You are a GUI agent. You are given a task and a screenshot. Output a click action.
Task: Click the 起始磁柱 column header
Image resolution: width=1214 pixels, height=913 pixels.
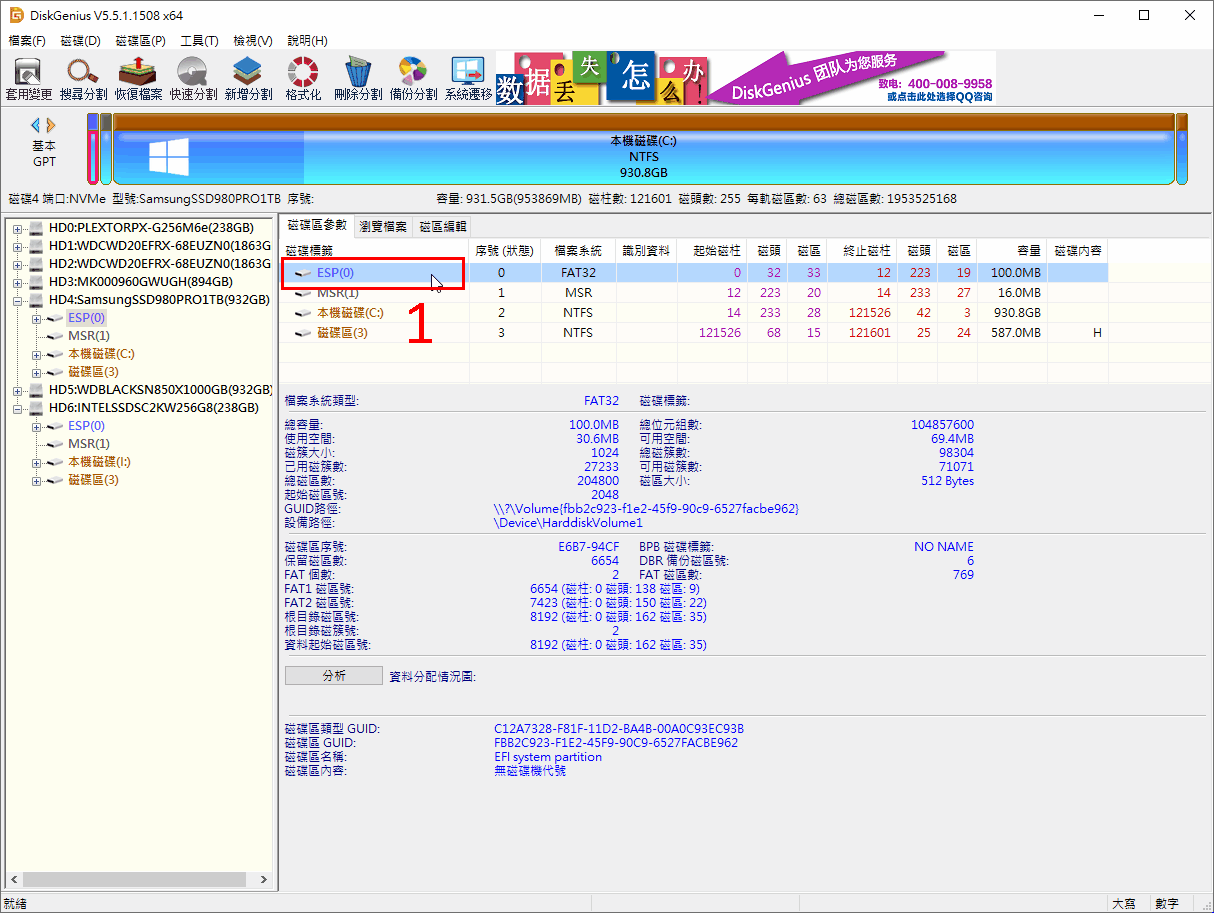[x=712, y=250]
